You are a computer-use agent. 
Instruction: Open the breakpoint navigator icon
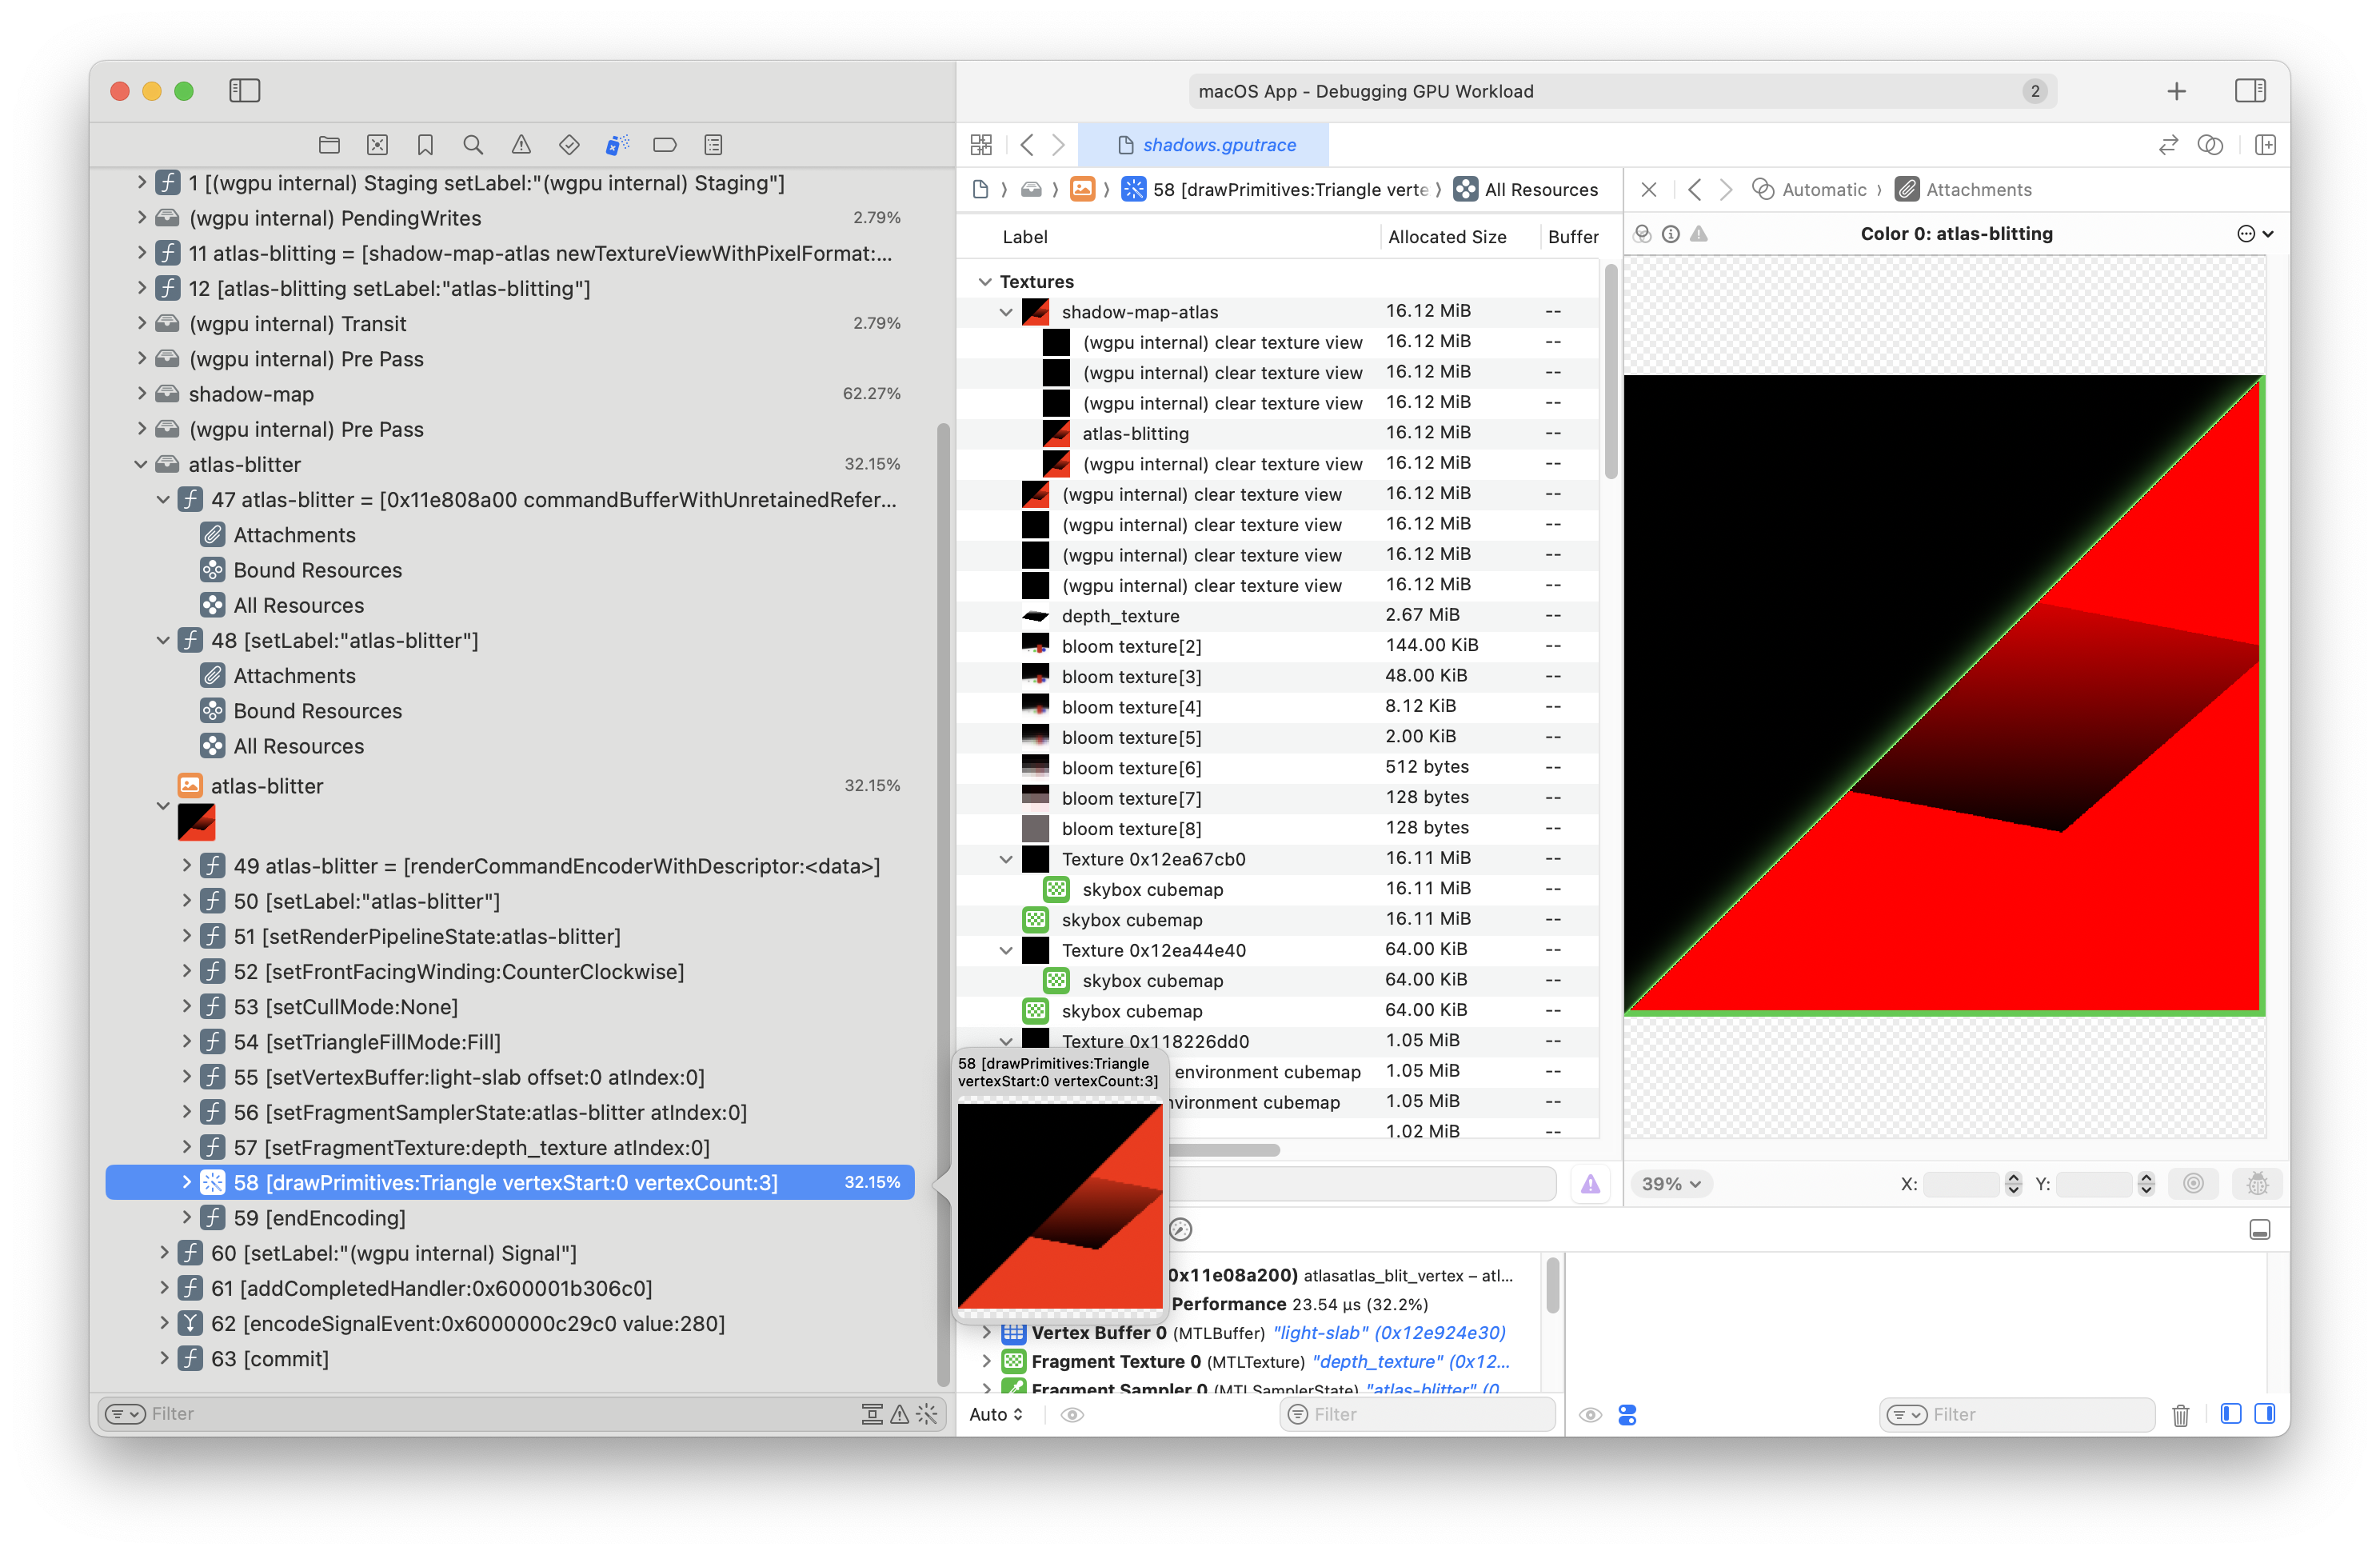click(x=665, y=145)
